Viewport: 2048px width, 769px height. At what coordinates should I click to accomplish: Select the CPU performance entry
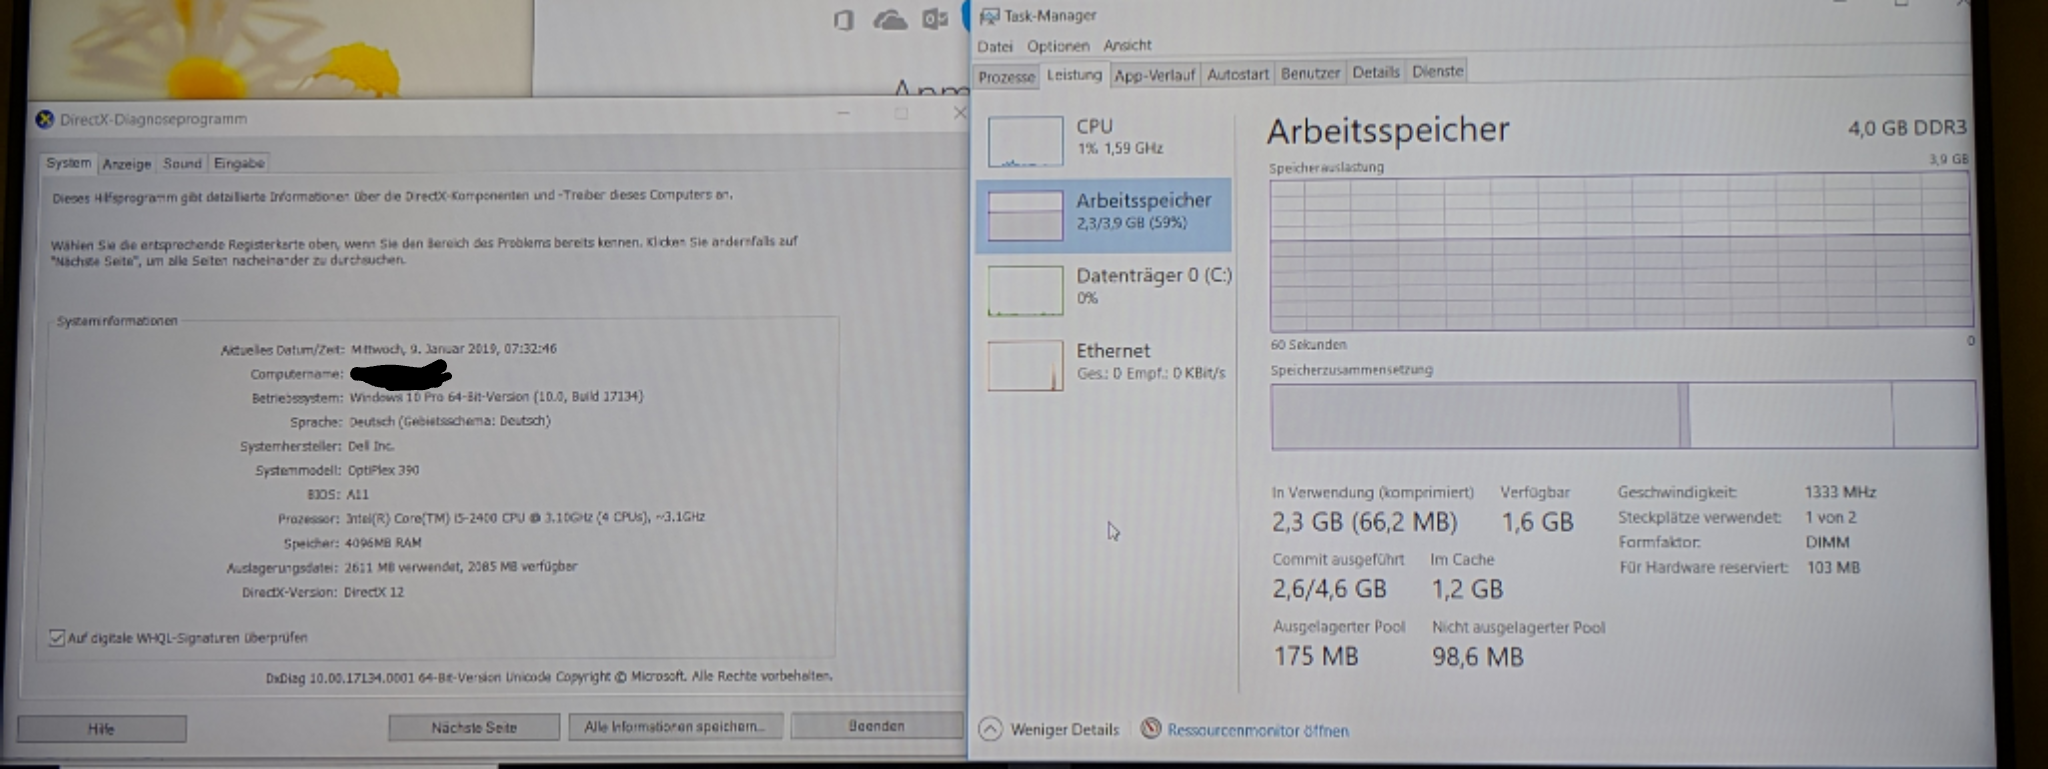[x=1104, y=139]
